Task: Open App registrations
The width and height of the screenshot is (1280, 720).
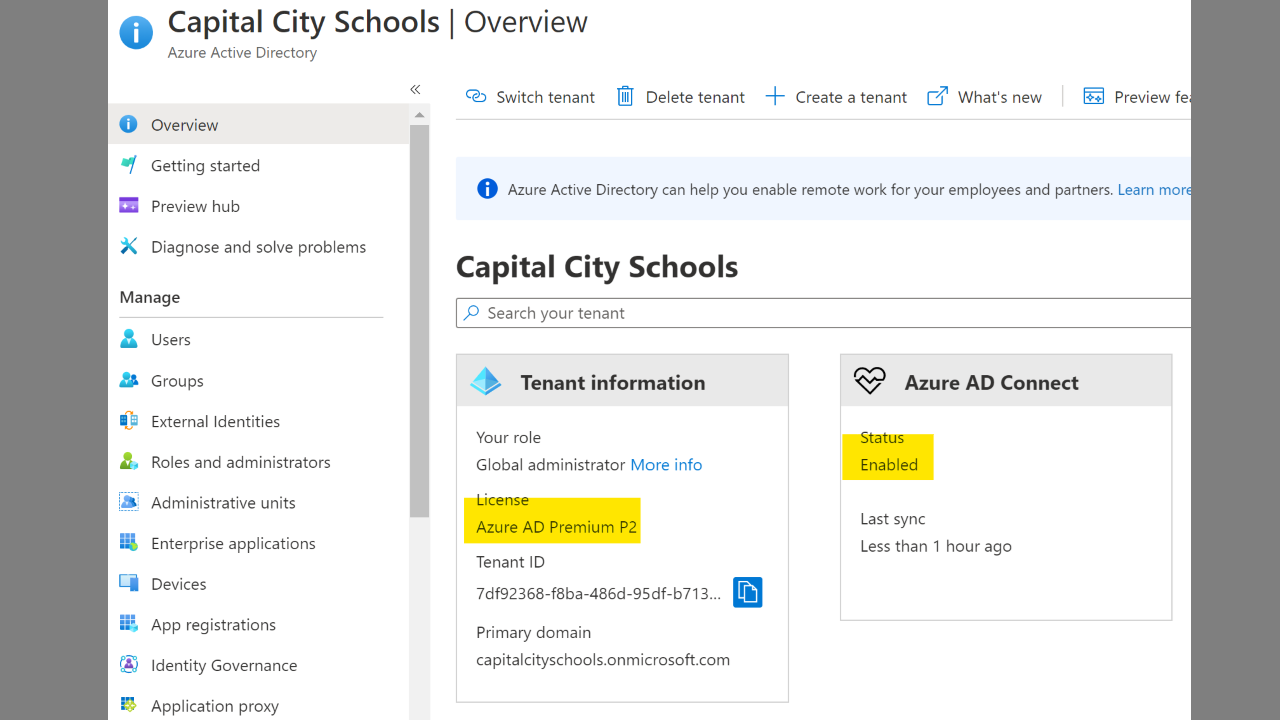Action: [258, 624]
